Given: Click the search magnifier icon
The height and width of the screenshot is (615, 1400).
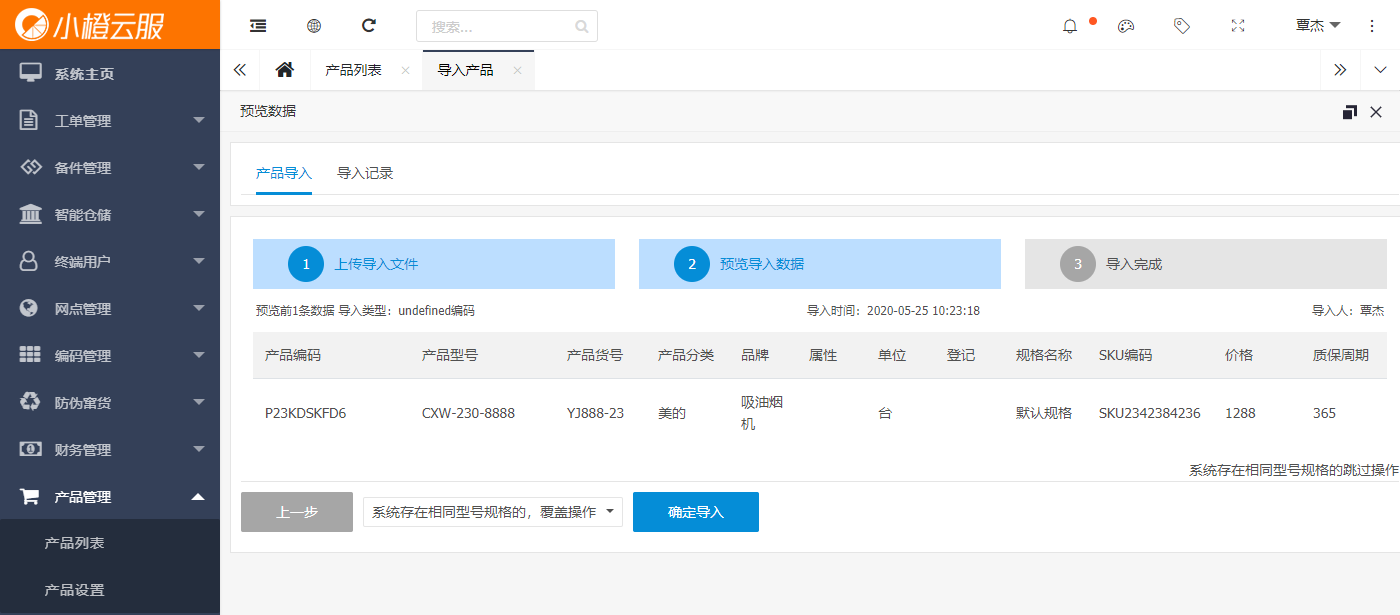Looking at the screenshot, I should tap(582, 27).
